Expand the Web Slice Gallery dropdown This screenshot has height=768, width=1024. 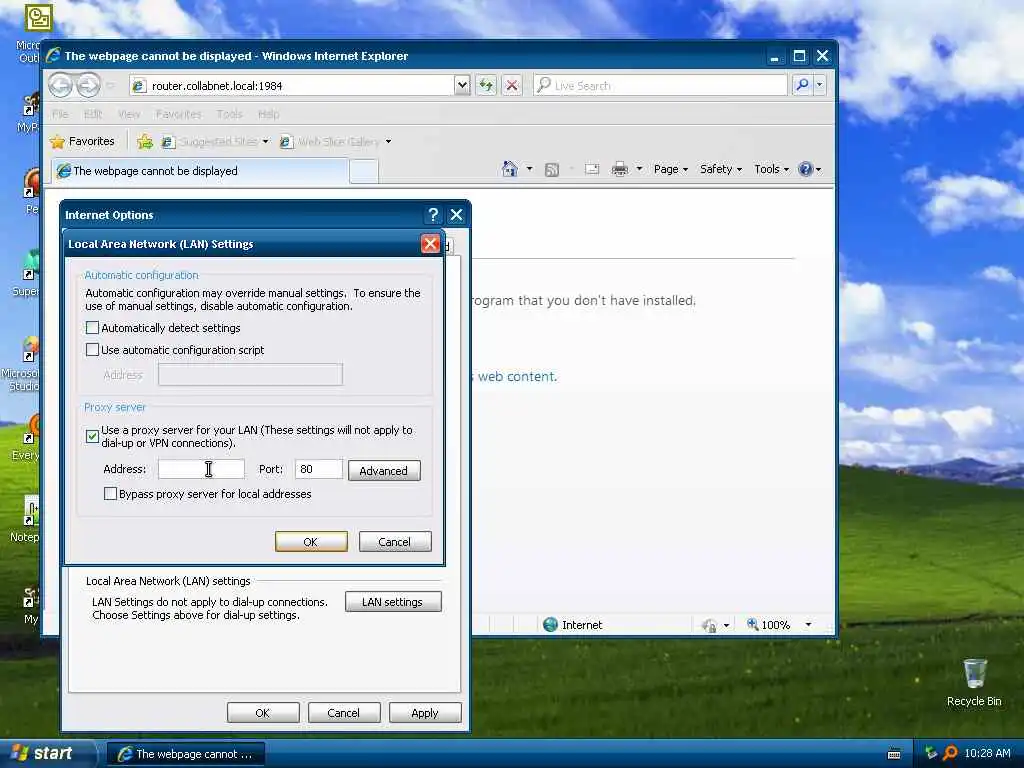pos(389,142)
